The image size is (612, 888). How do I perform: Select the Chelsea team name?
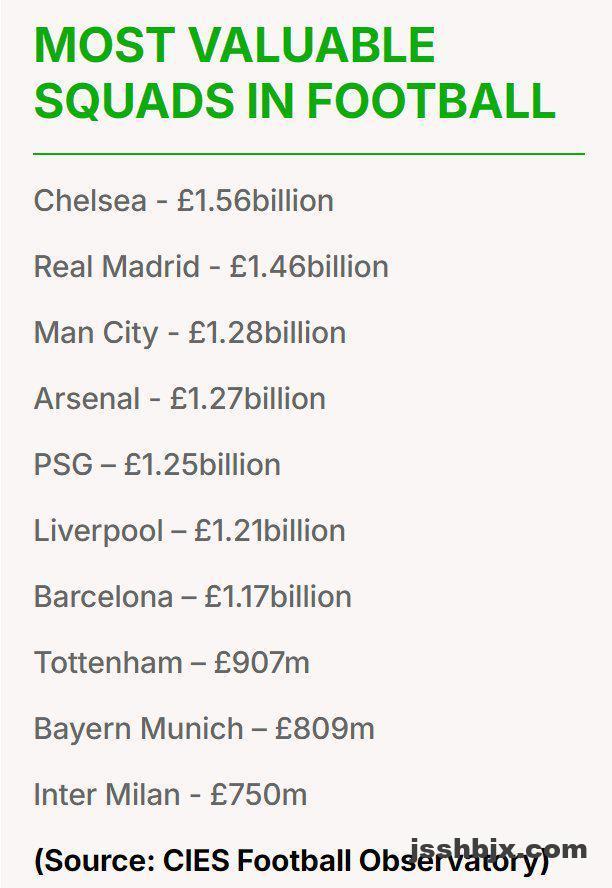(88, 201)
